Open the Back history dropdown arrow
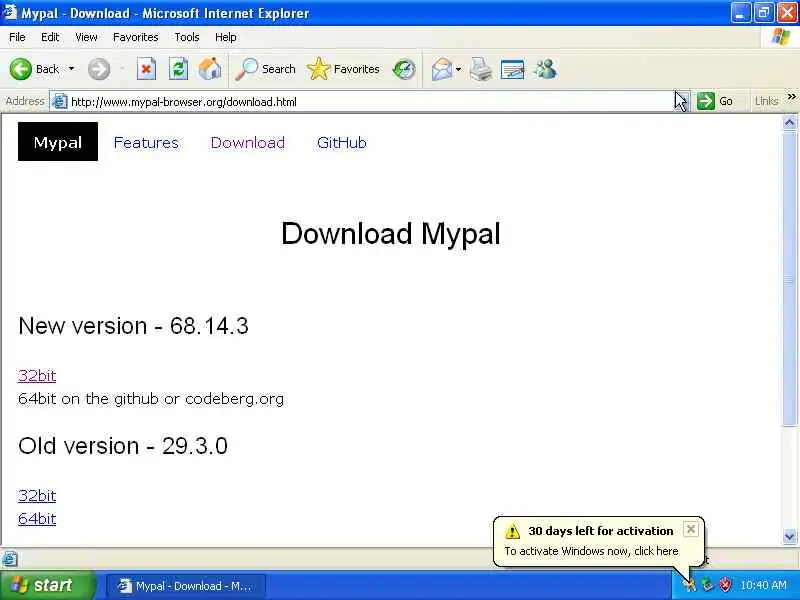 click(x=71, y=69)
